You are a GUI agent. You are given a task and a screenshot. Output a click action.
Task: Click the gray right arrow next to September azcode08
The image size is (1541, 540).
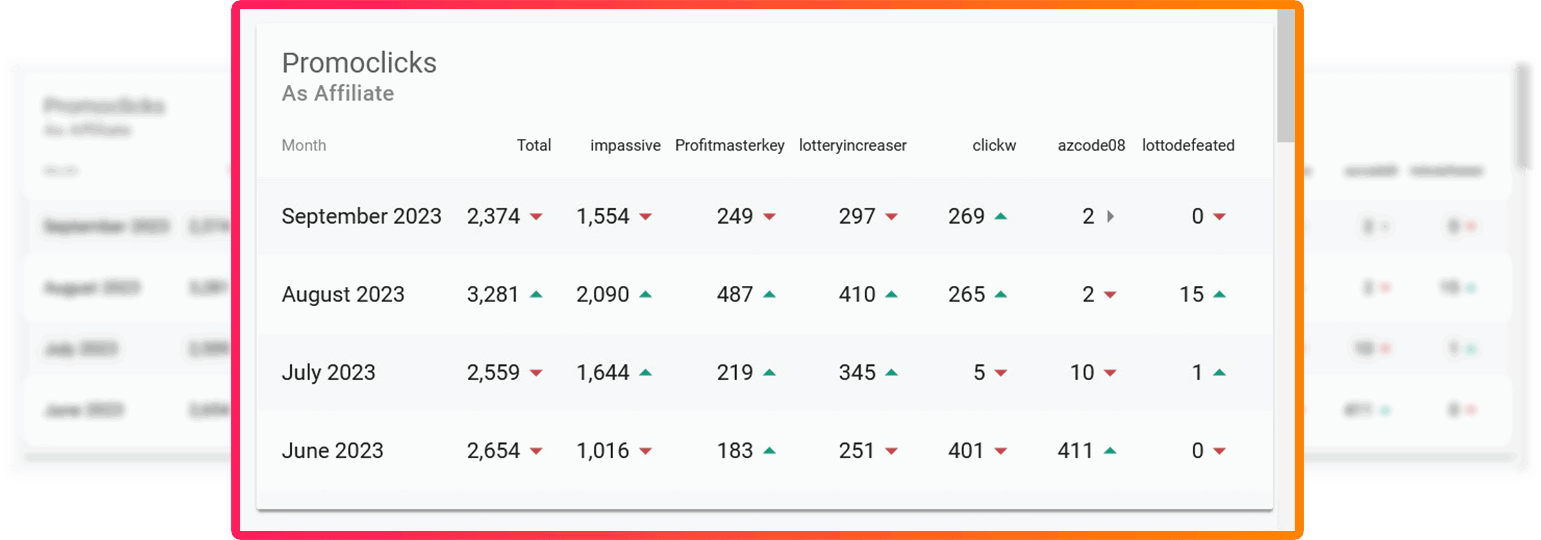[x=1109, y=217]
